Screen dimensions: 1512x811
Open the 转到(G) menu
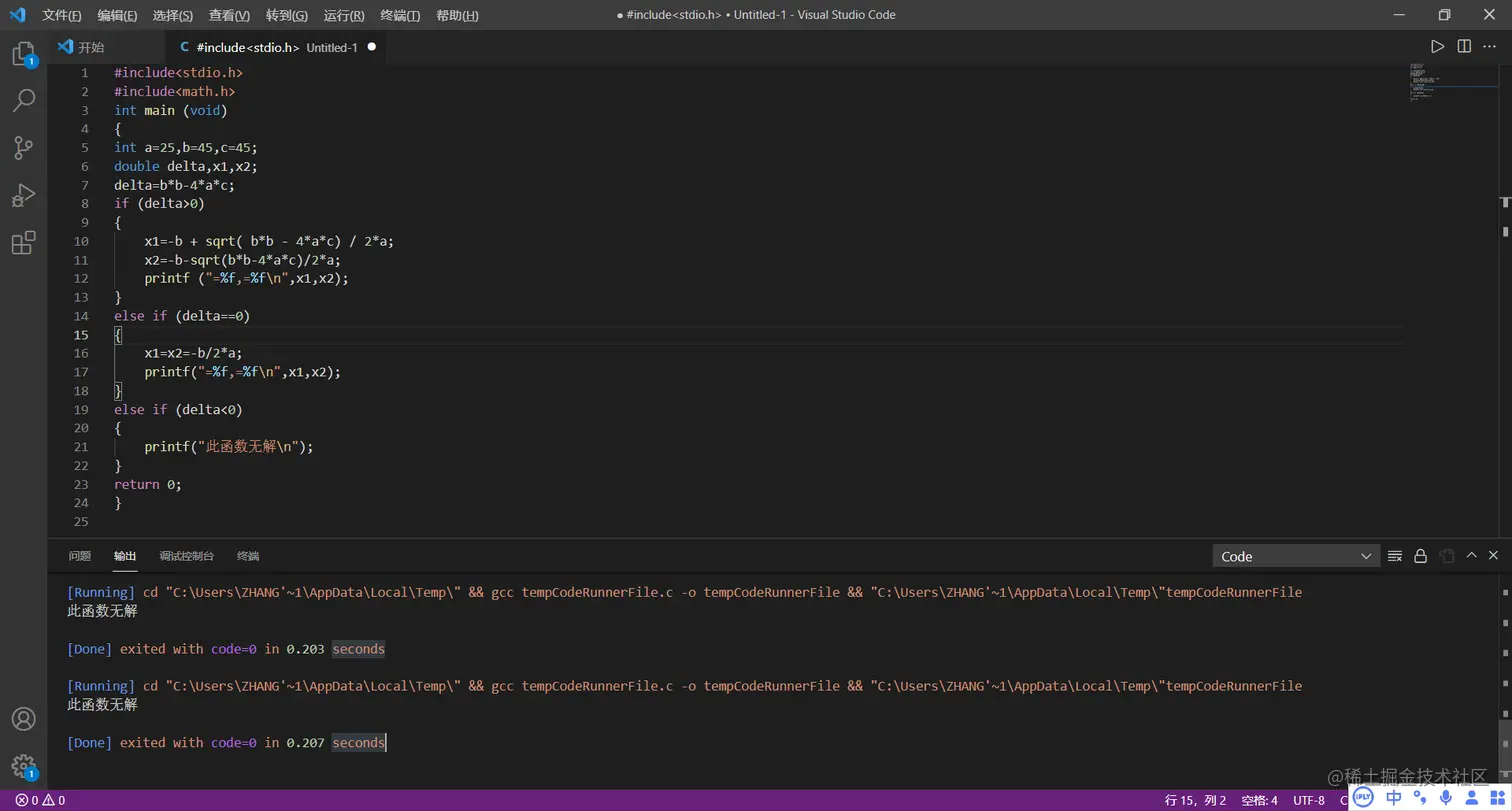pos(287,15)
